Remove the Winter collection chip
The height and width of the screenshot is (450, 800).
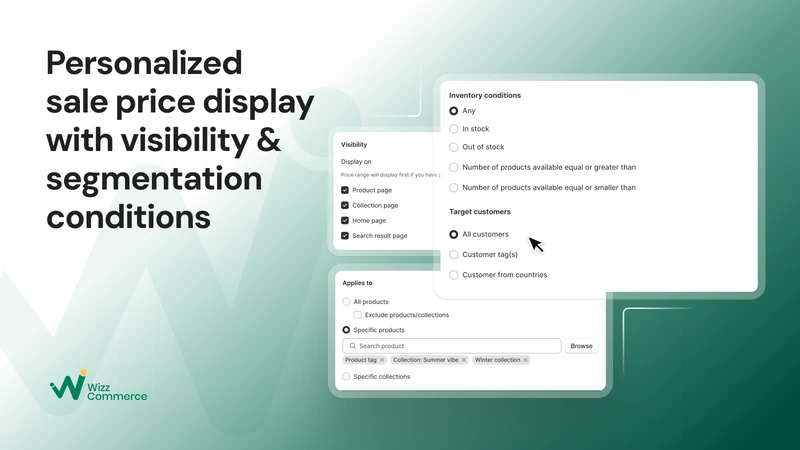(x=526, y=360)
